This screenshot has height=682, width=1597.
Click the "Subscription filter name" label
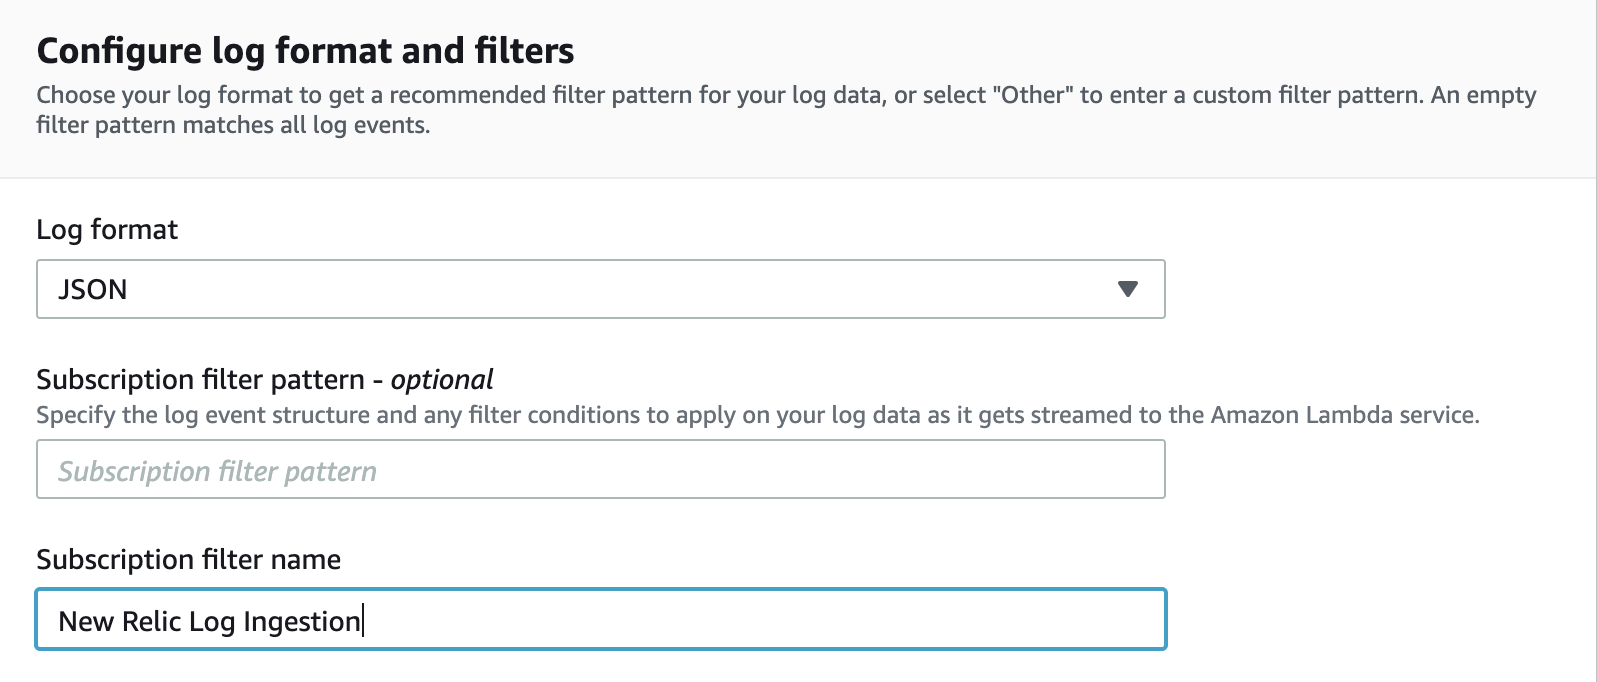[189, 559]
